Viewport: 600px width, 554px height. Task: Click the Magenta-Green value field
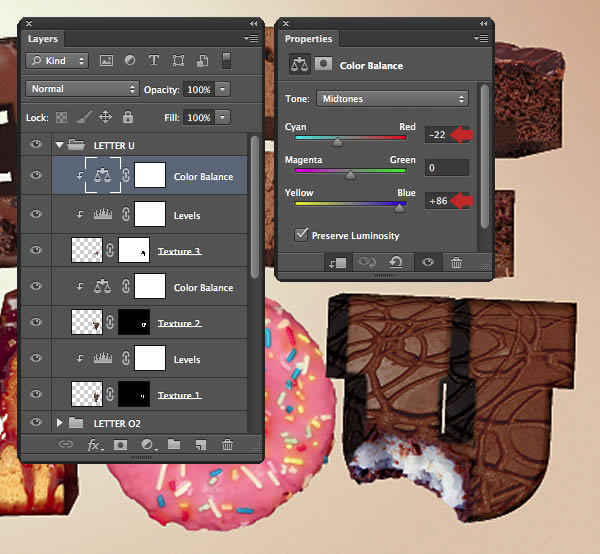pos(446,168)
